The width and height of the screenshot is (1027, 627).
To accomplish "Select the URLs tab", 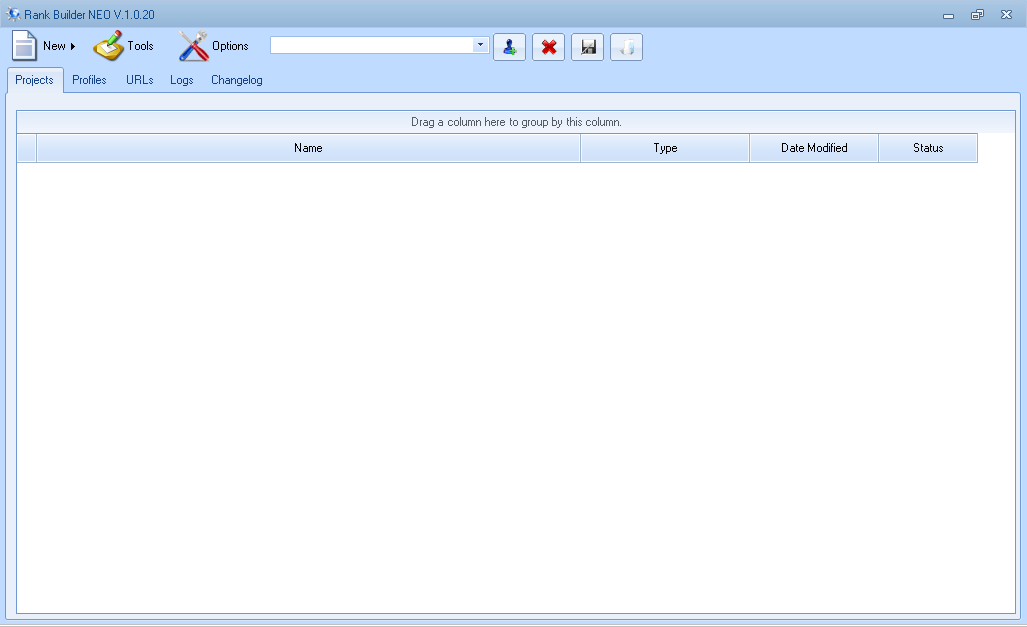I will pos(139,80).
